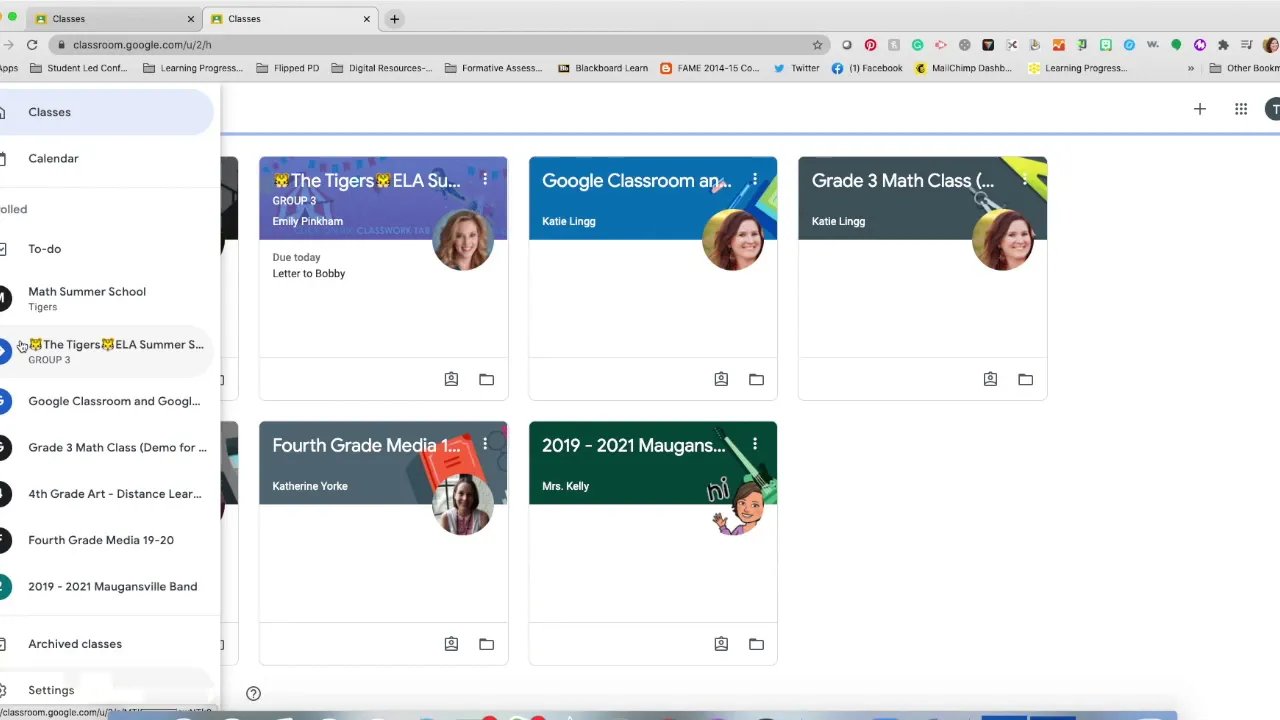Close the first Classes tab

[x=191, y=19]
